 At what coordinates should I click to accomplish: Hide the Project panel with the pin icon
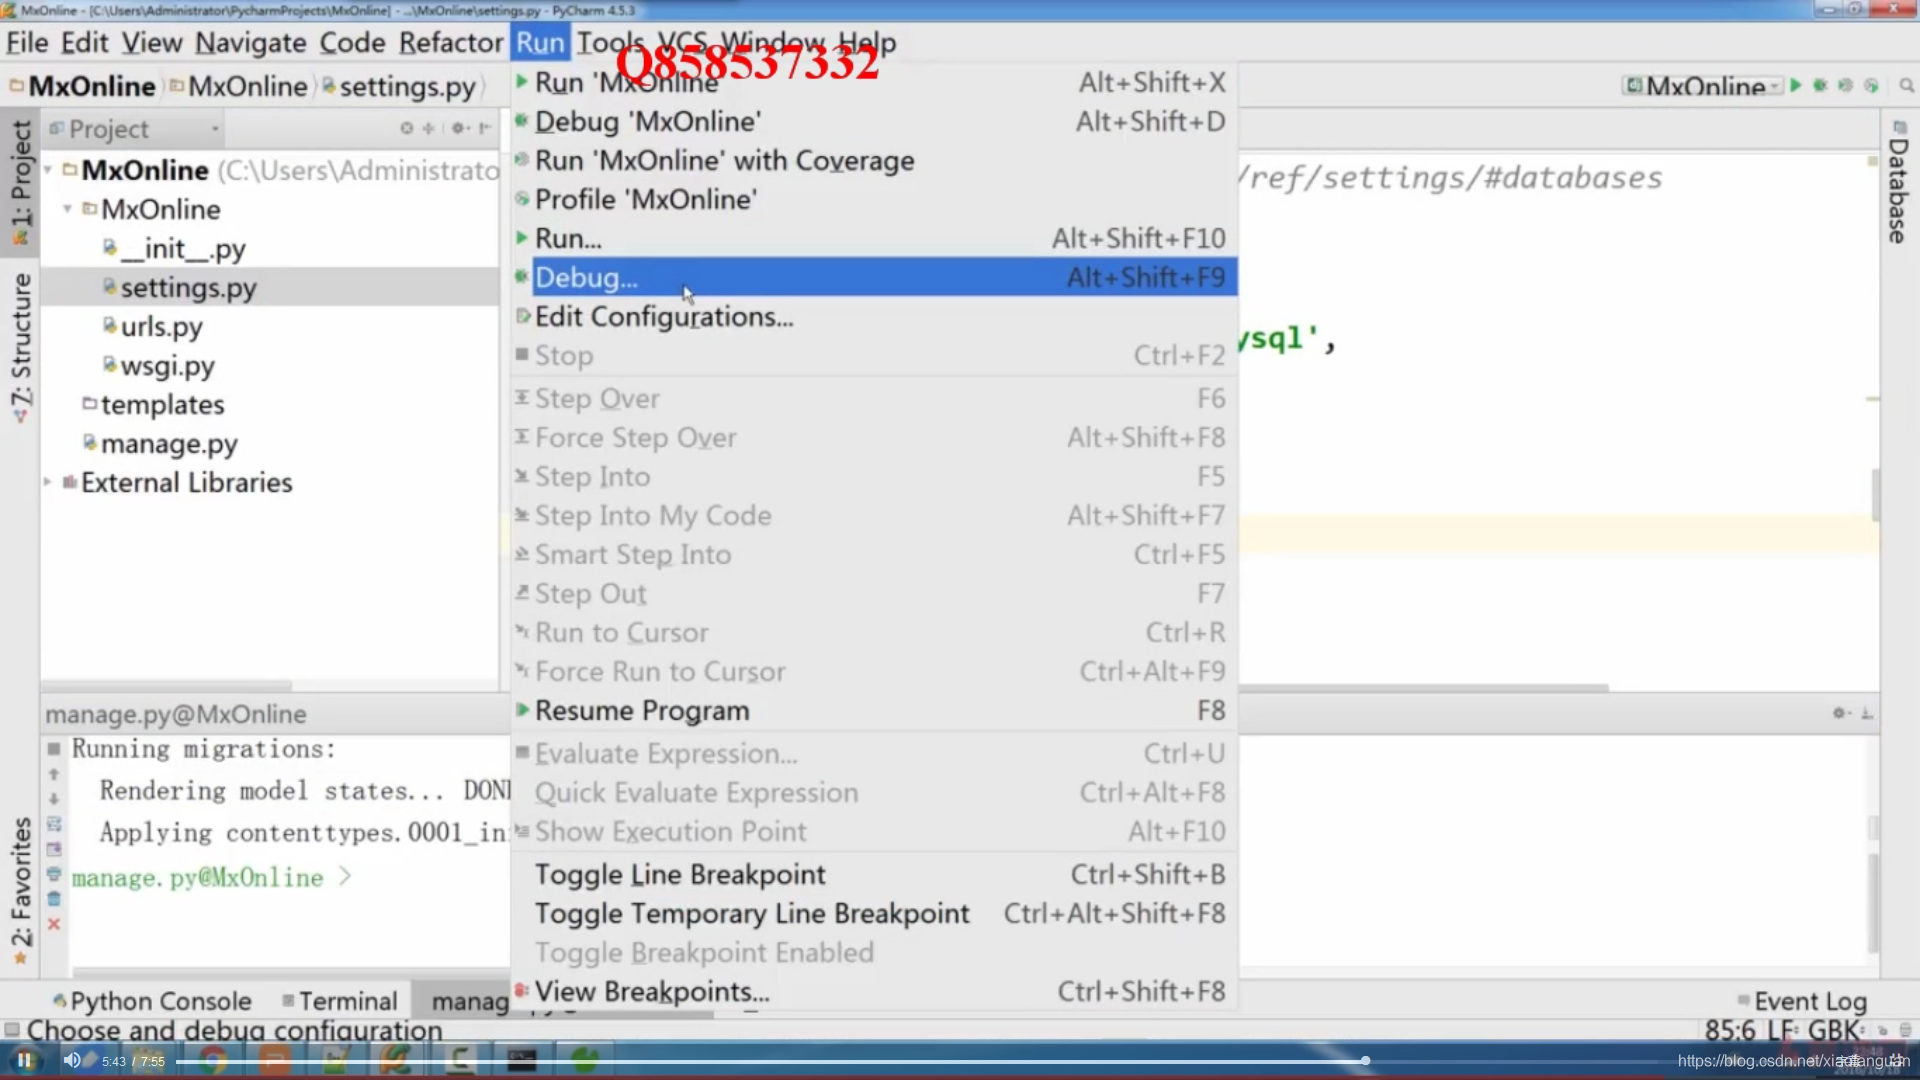coord(485,128)
